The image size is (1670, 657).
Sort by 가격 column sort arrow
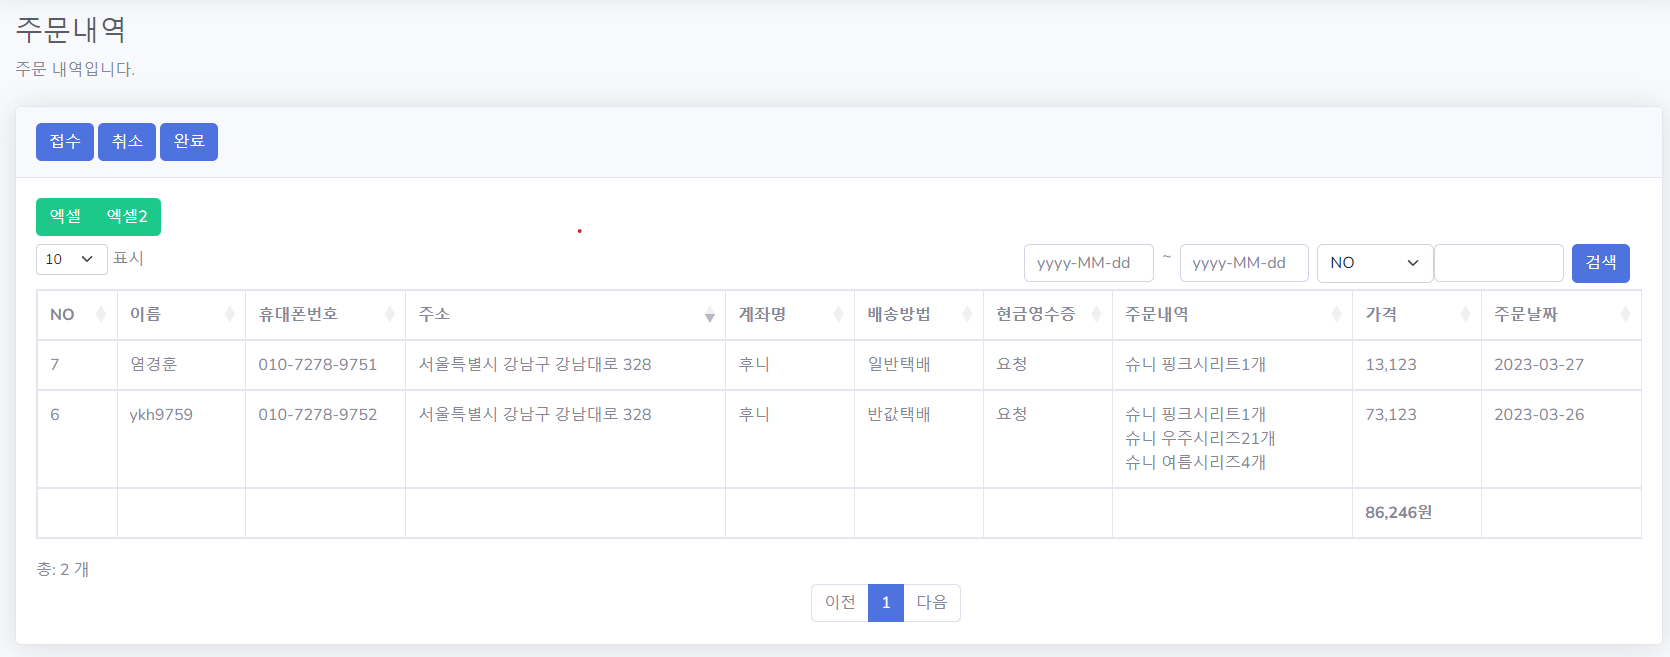[1465, 314]
